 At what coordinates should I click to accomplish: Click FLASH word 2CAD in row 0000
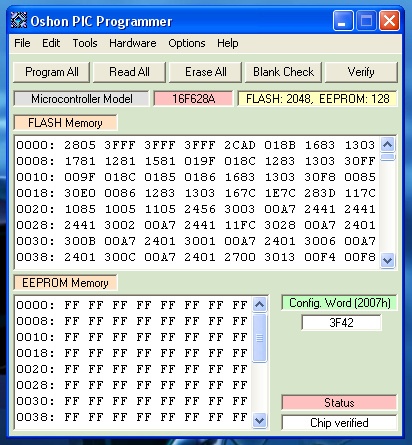coord(240,145)
